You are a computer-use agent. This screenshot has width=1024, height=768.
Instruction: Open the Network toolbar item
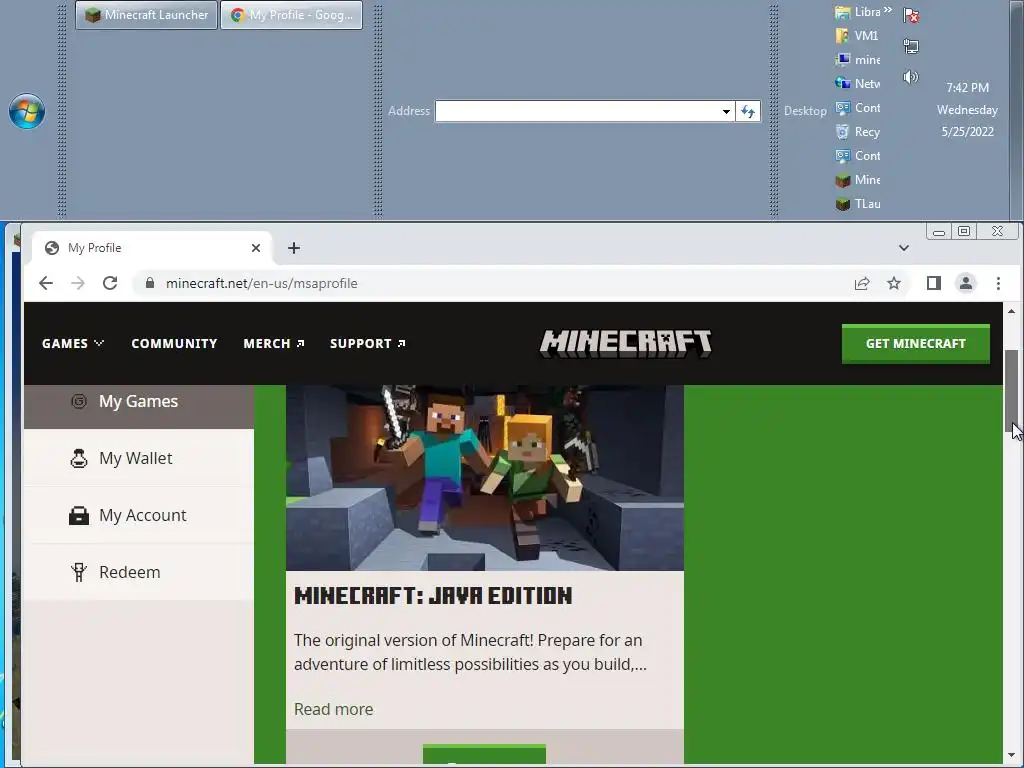857,84
